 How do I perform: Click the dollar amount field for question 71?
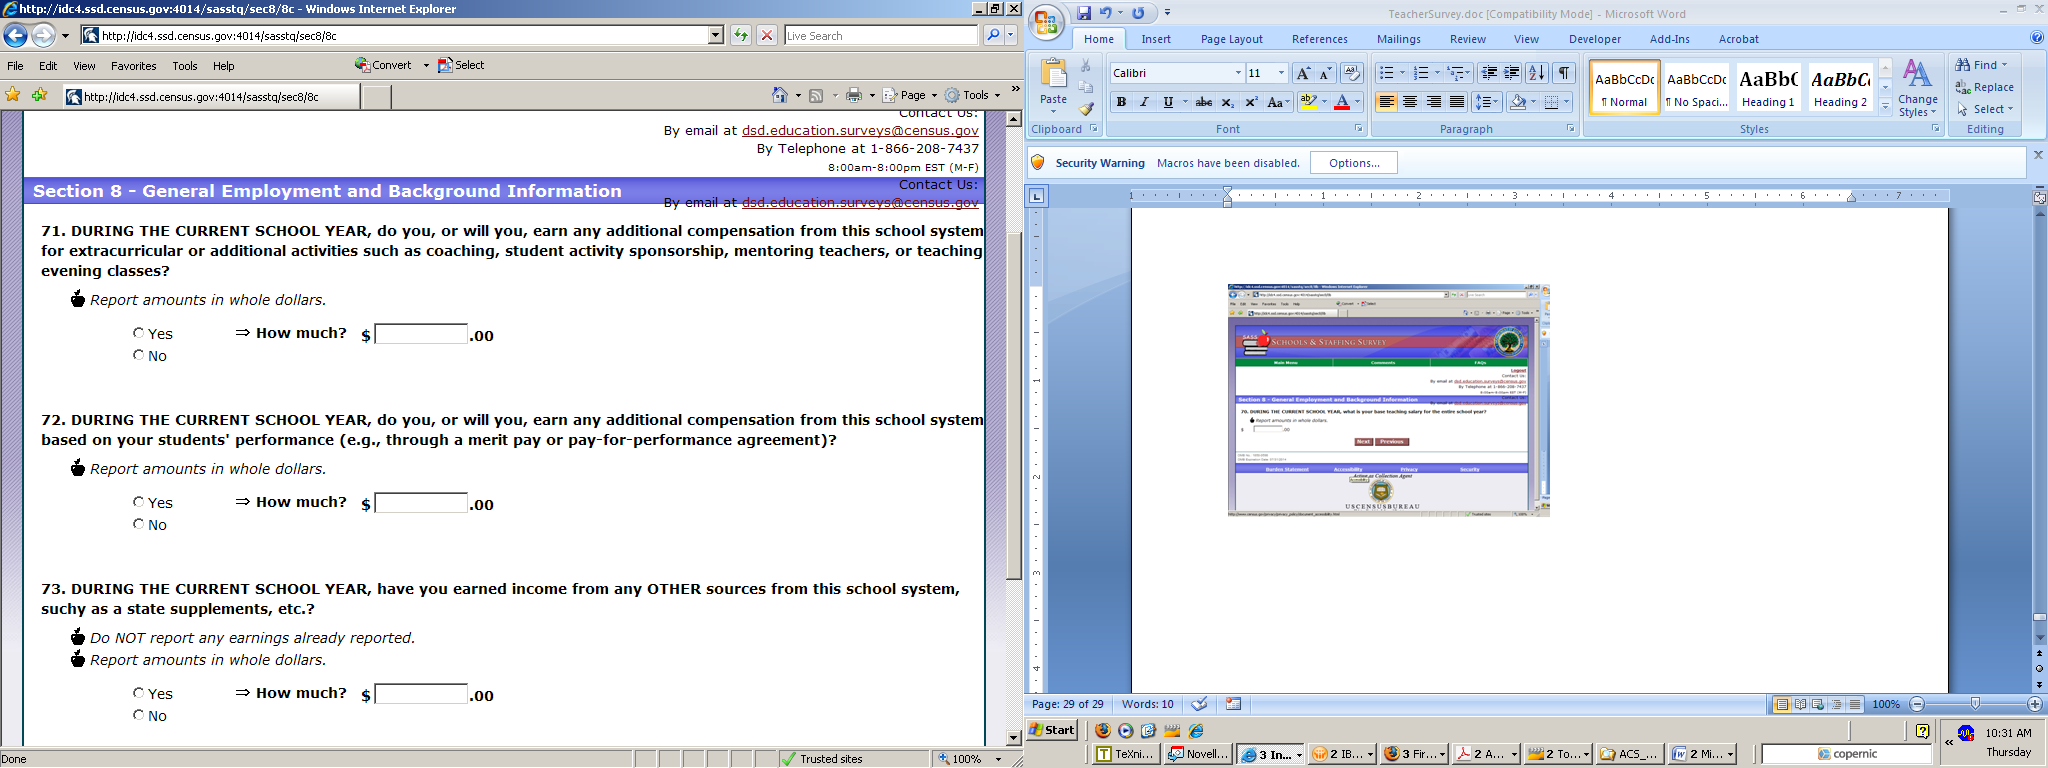click(x=421, y=334)
